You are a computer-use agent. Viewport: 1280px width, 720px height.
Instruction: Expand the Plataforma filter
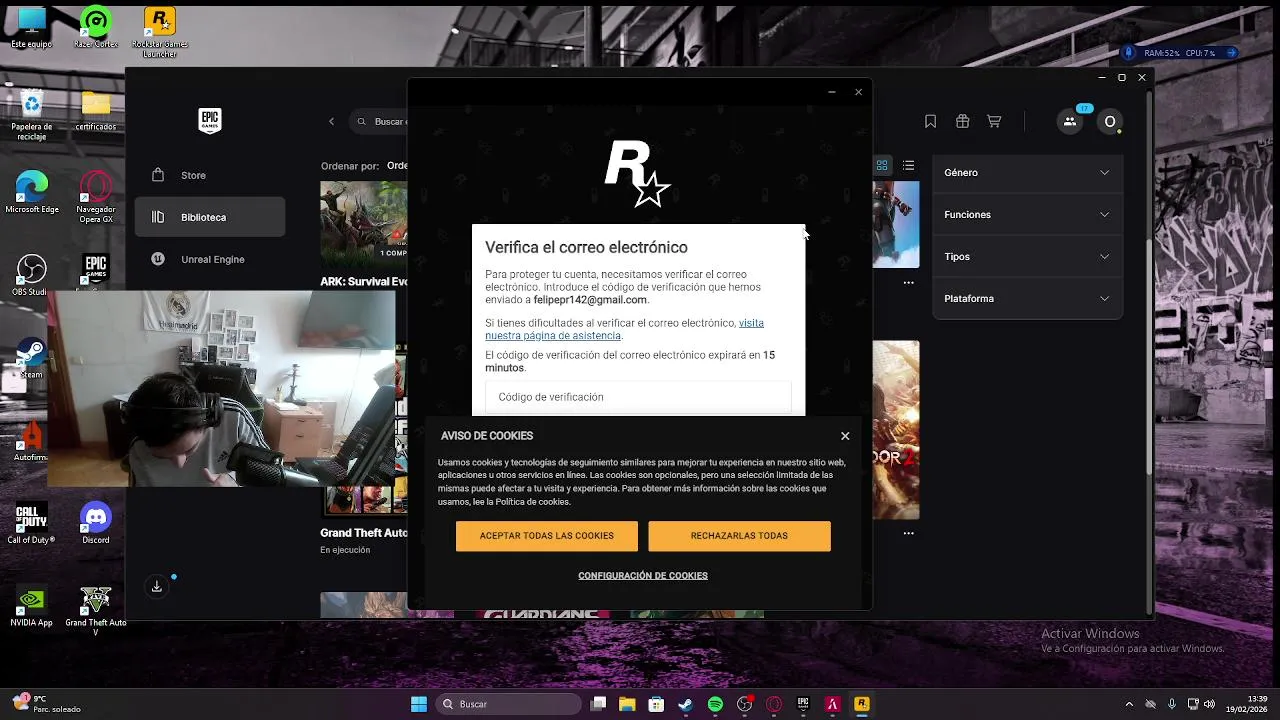point(1027,299)
